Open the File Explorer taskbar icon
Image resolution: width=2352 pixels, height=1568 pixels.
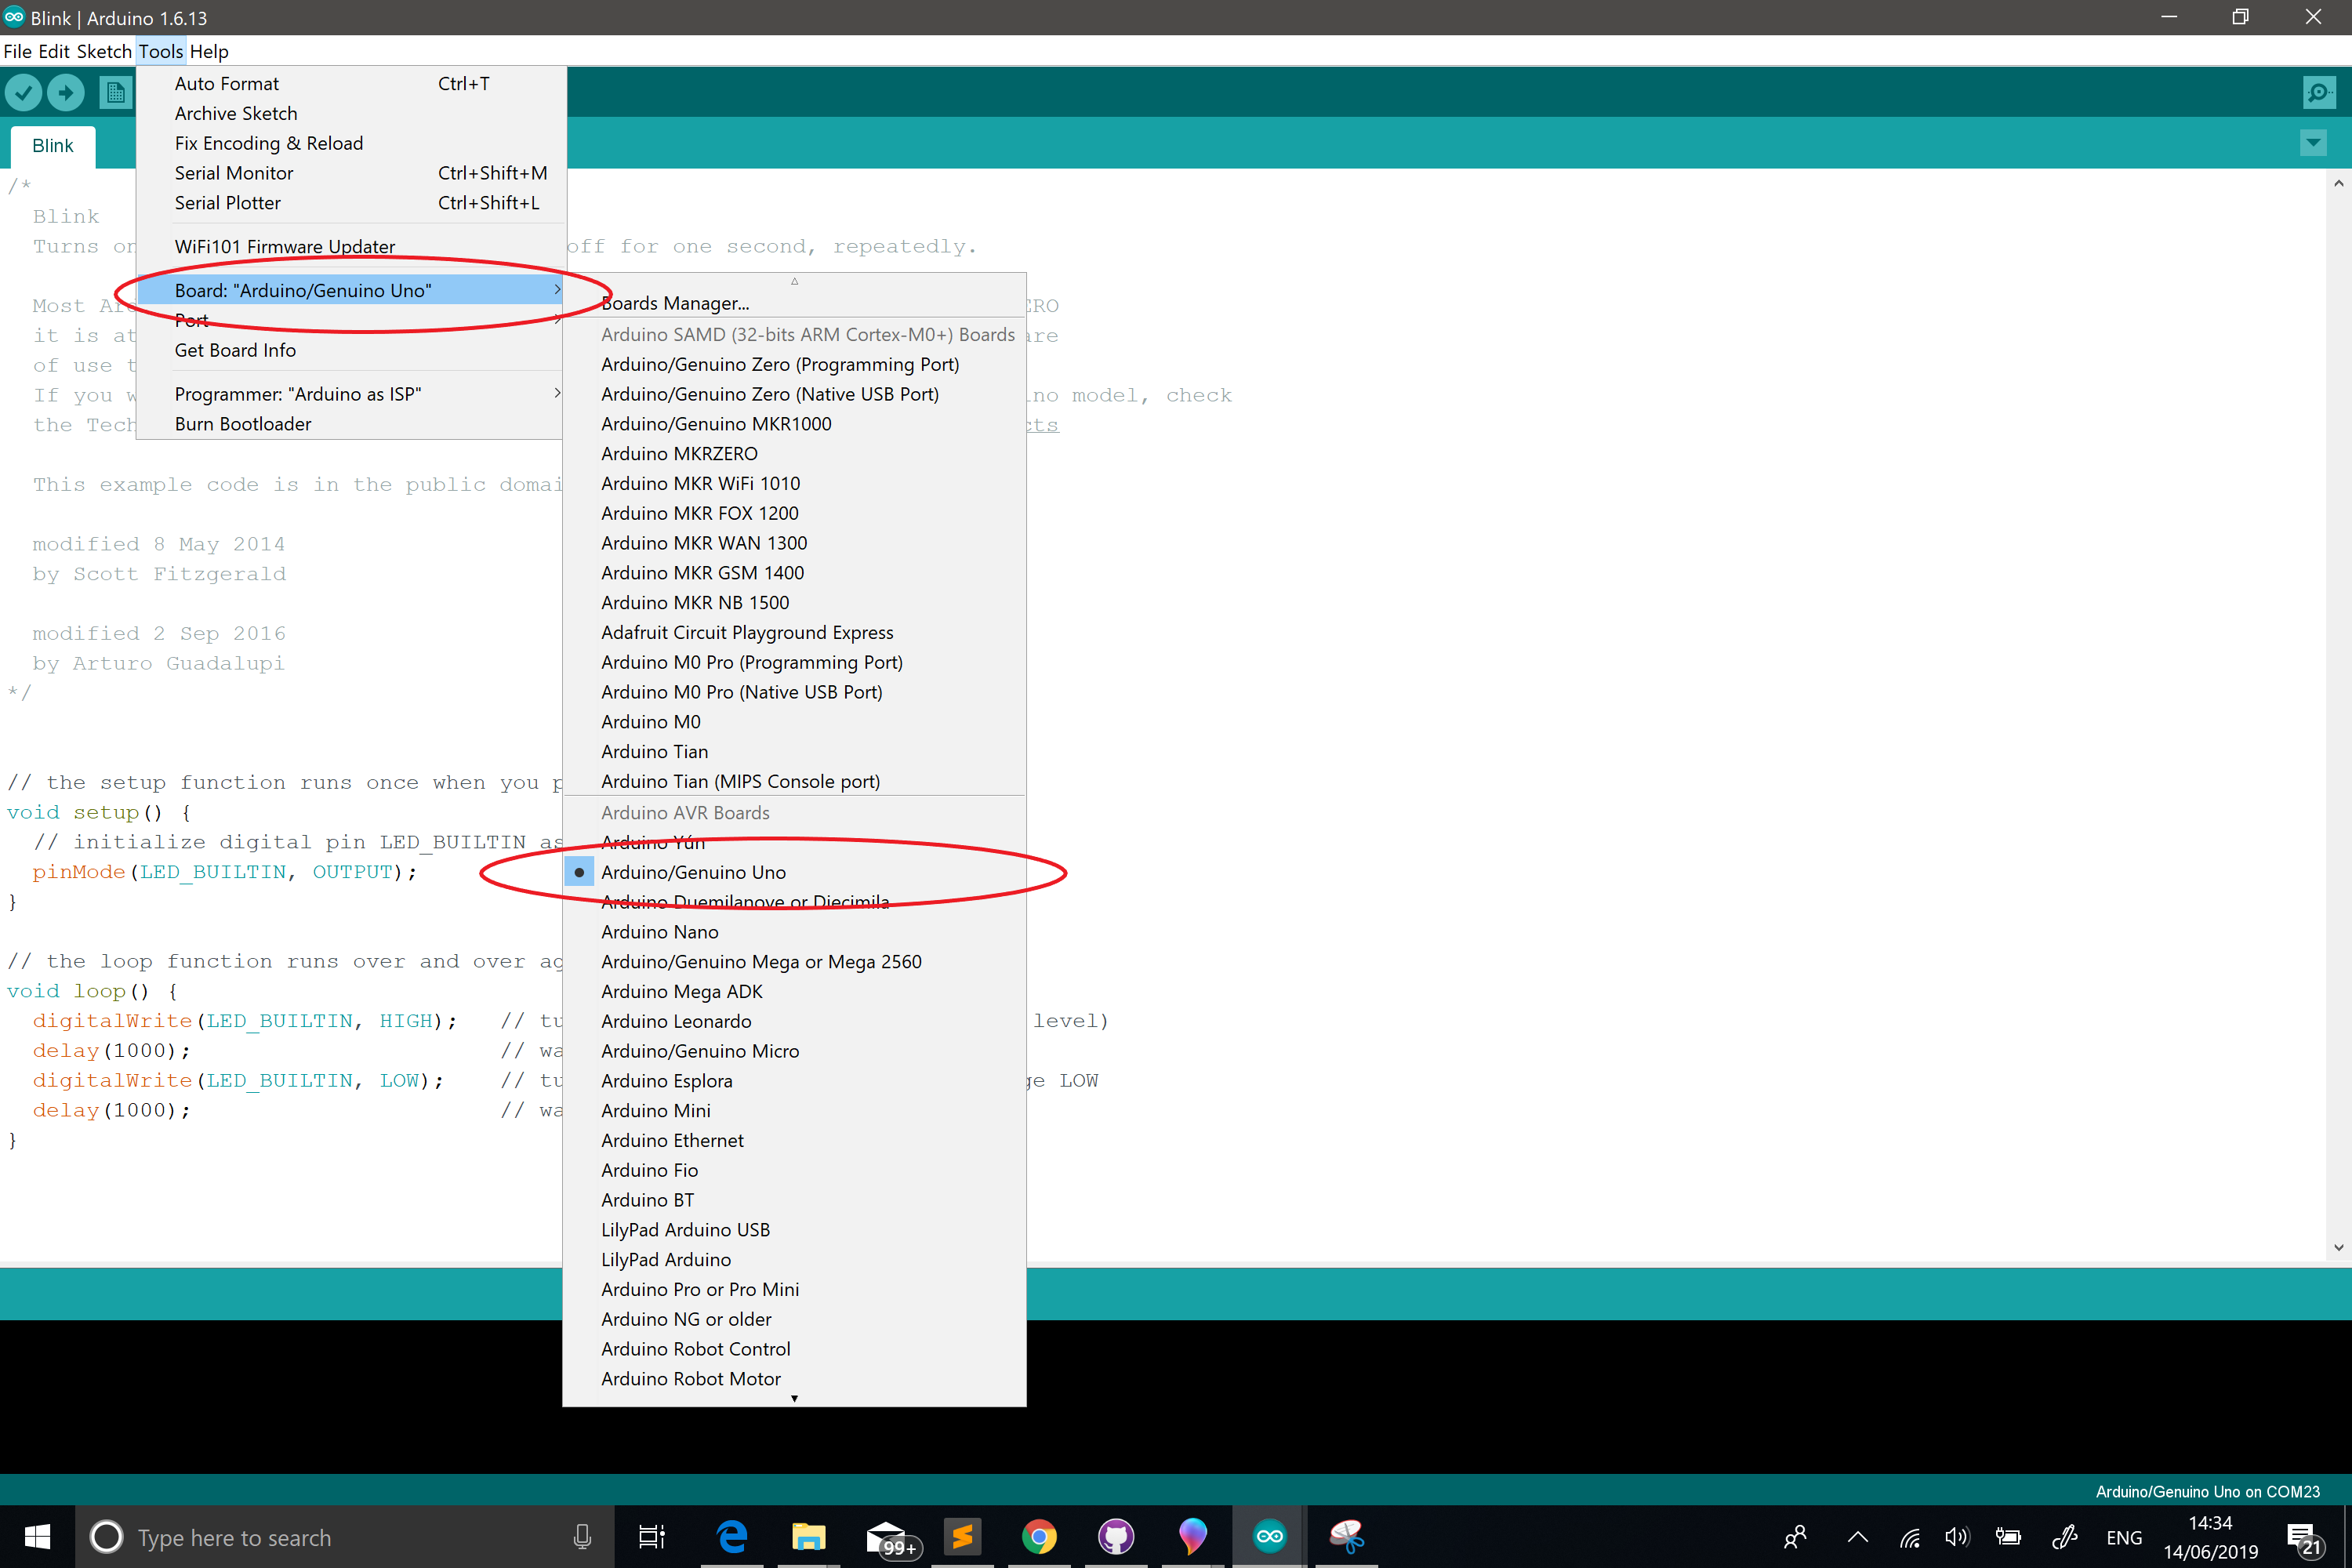pyautogui.click(x=808, y=1536)
